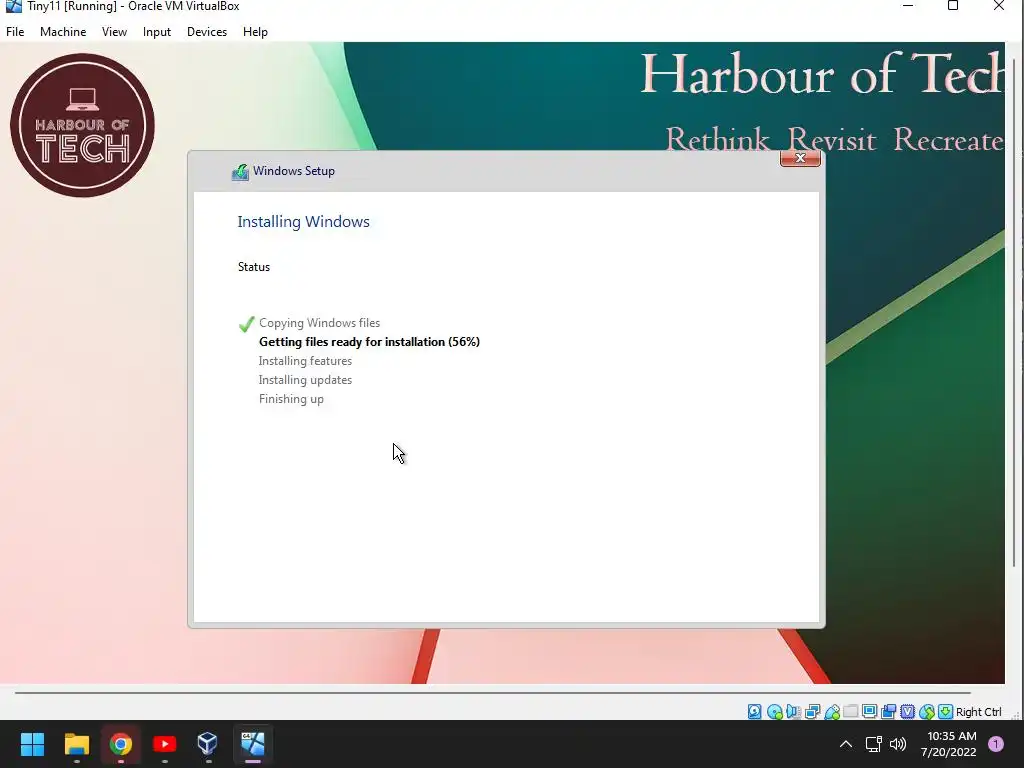Click the Windows Setup title icon
The height and width of the screenshot is (768, 1024).
(240, 172)
